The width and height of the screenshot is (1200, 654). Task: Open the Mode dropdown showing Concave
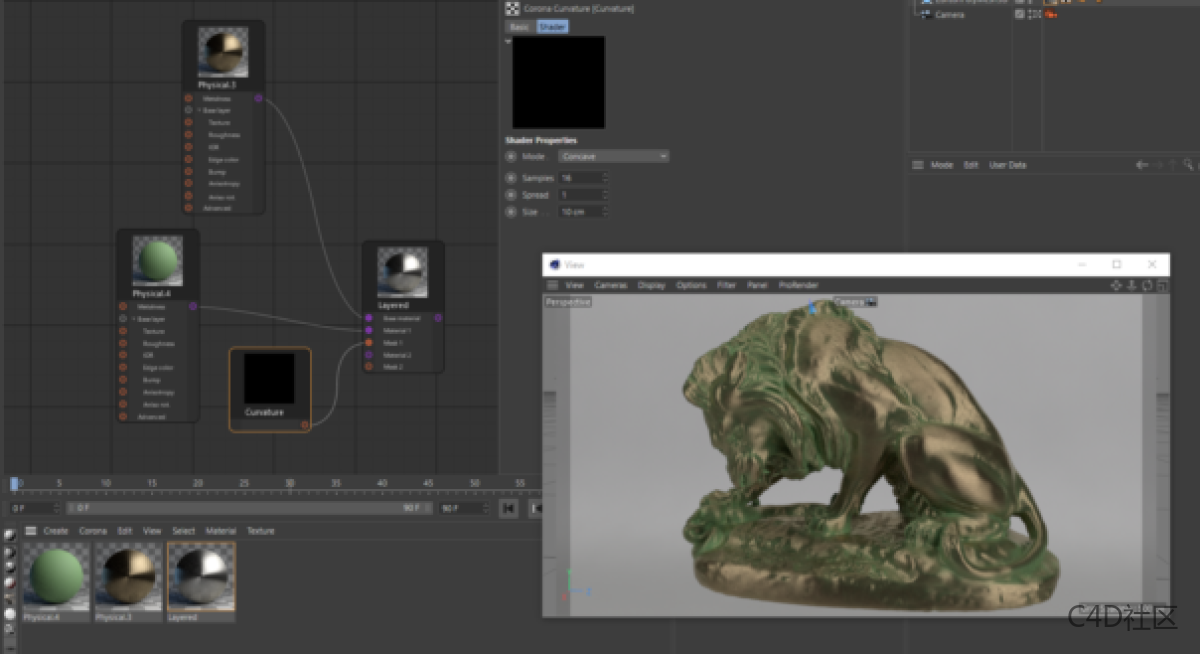[x=613, y=157]
